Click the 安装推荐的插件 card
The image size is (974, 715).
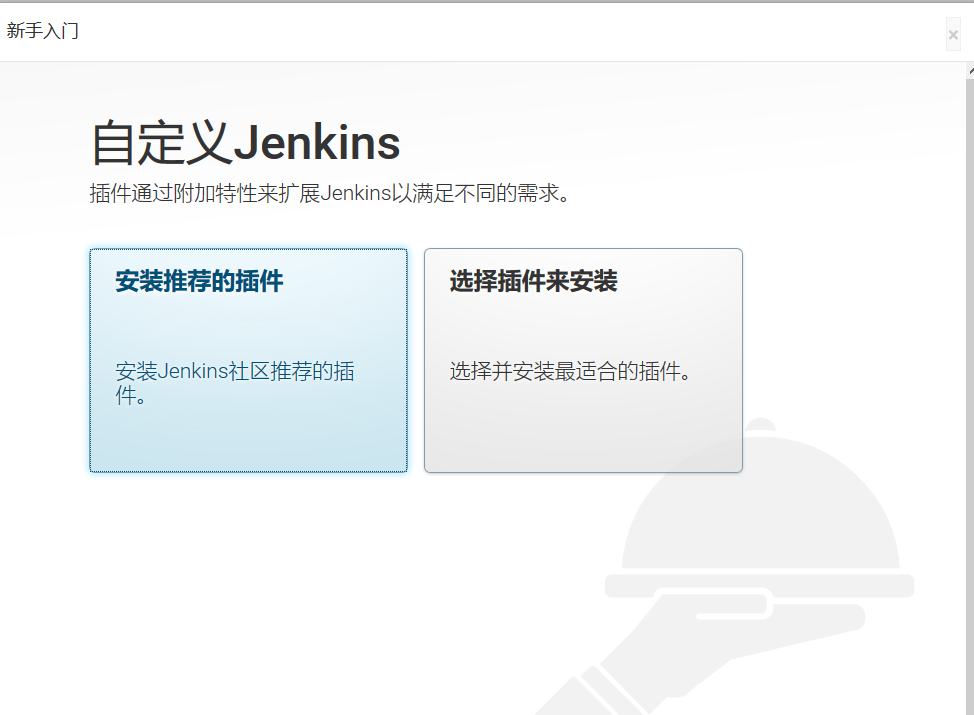pos(248,360)
